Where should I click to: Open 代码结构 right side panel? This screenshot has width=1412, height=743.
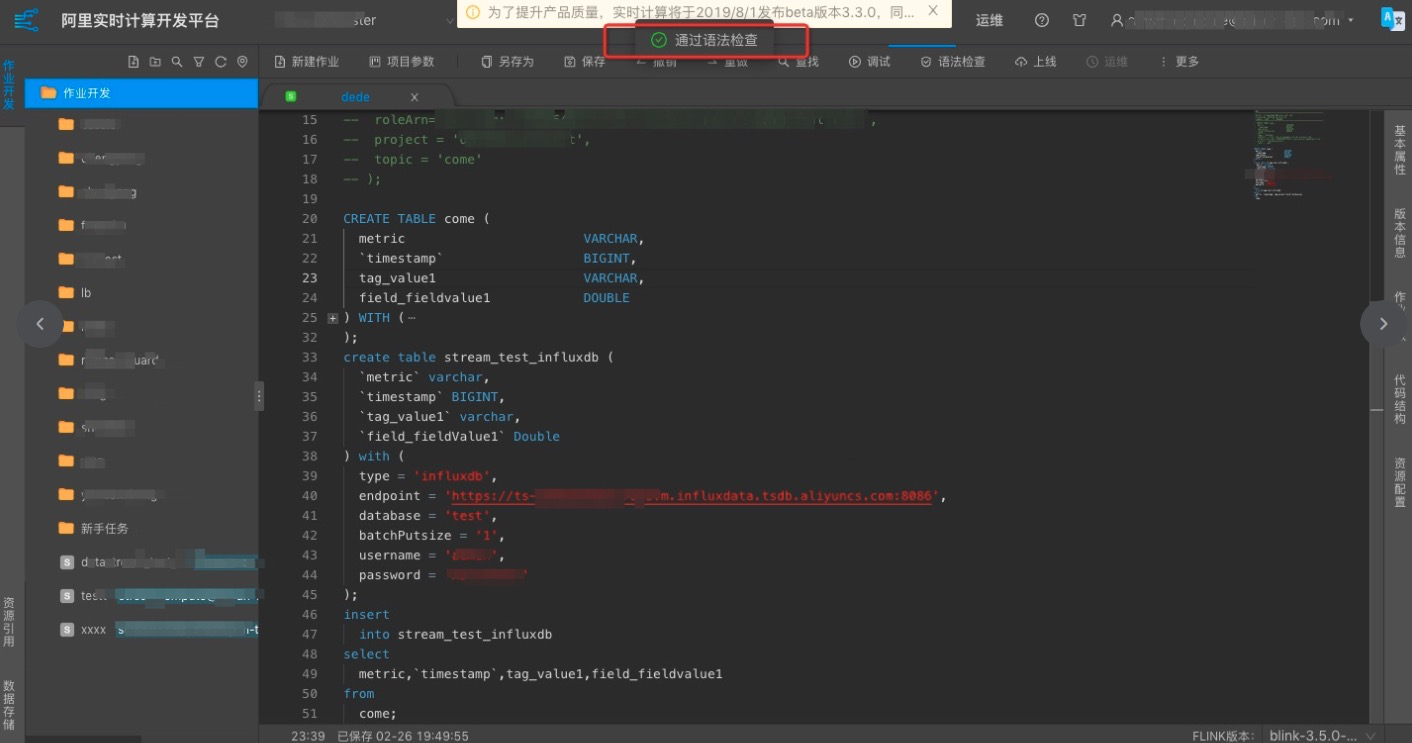[1400, 399]
